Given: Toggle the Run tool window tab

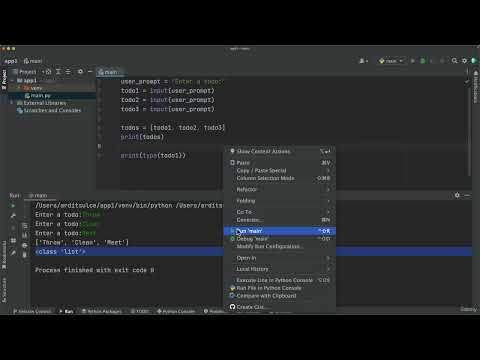Looking at the screenshot, I should click(66, 311).
